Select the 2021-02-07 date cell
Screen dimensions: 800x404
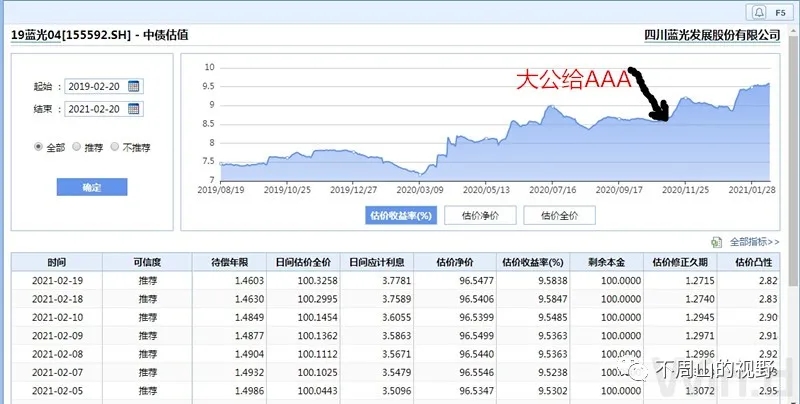57,372
